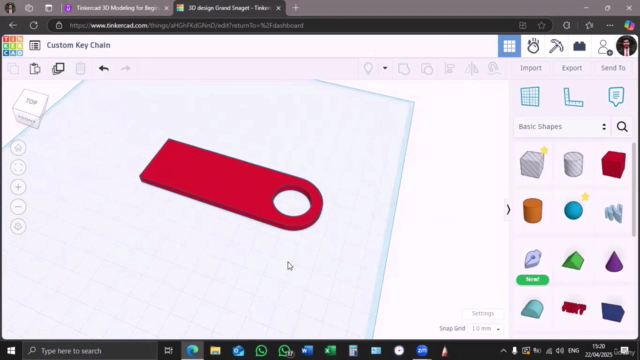Screen dimensions: 640x360
Task: Click the Cruise tool icon
Action: (x=494, y=69)
